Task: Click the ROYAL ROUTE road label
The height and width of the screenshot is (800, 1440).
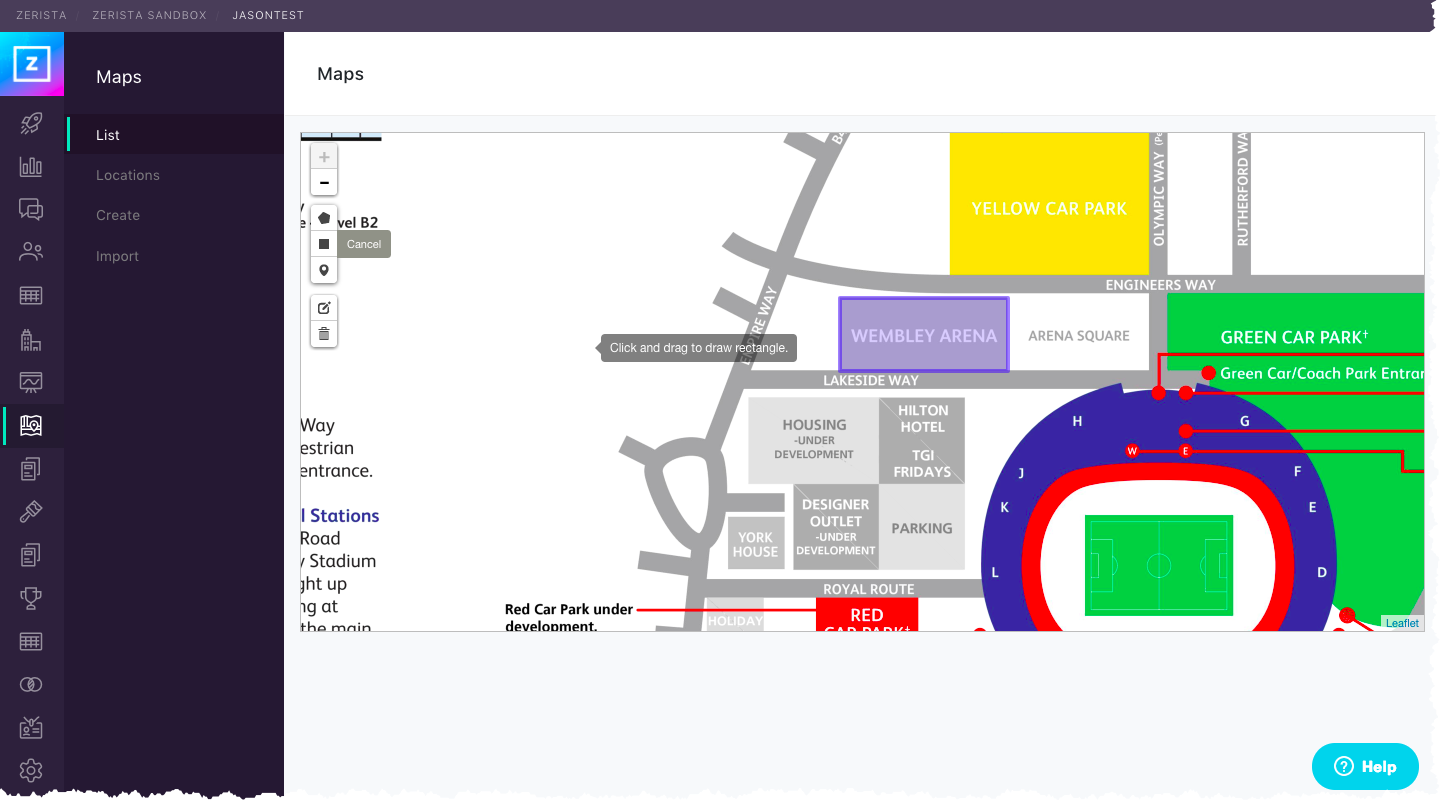Action: (868, 589)
